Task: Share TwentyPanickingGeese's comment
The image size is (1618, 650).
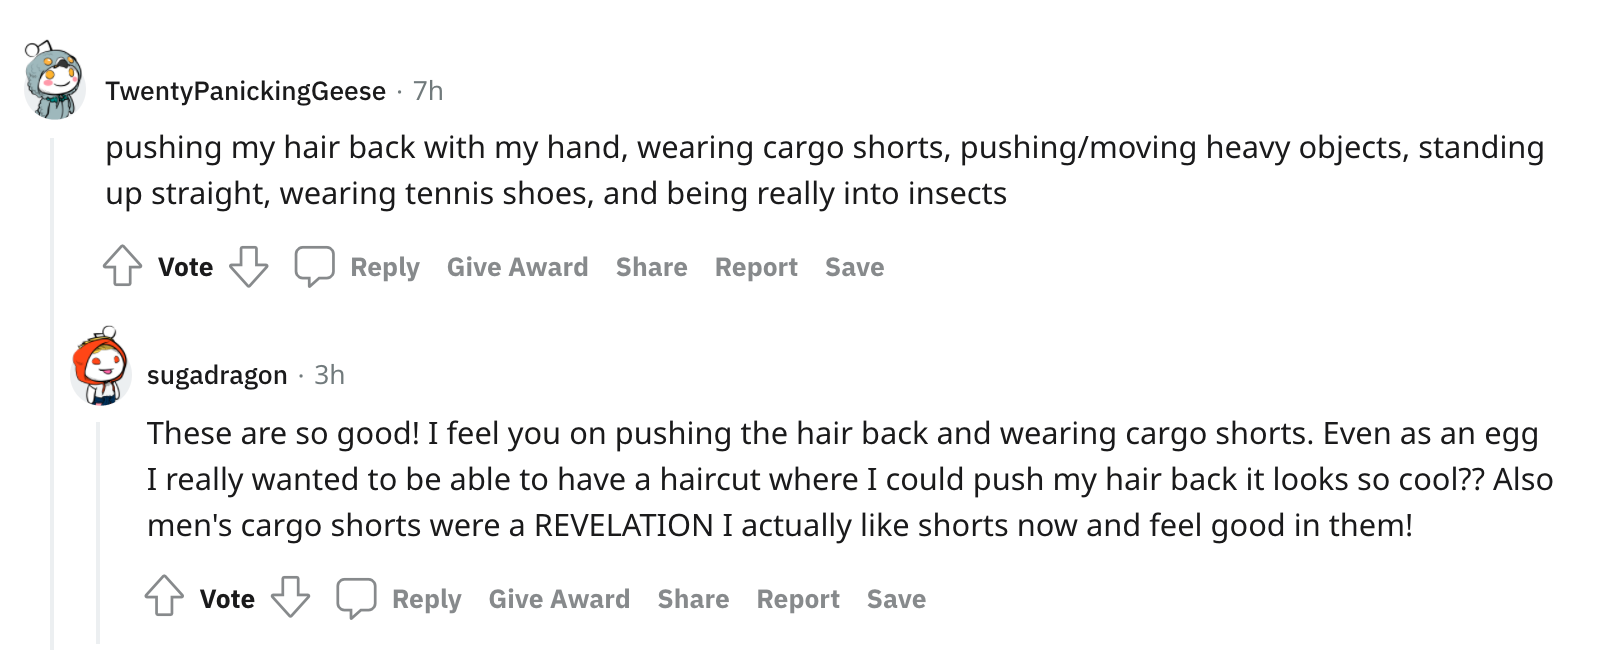Action: [651, 267]
